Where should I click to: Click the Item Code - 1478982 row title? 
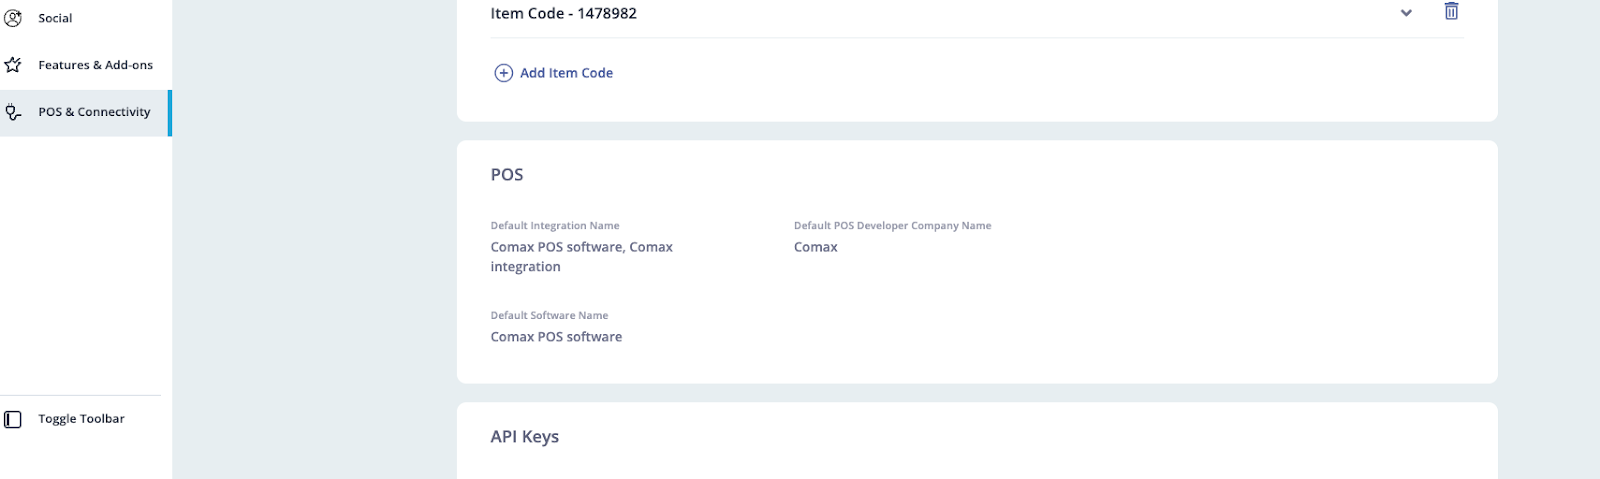pyautogui.click(x=563, y=13)
